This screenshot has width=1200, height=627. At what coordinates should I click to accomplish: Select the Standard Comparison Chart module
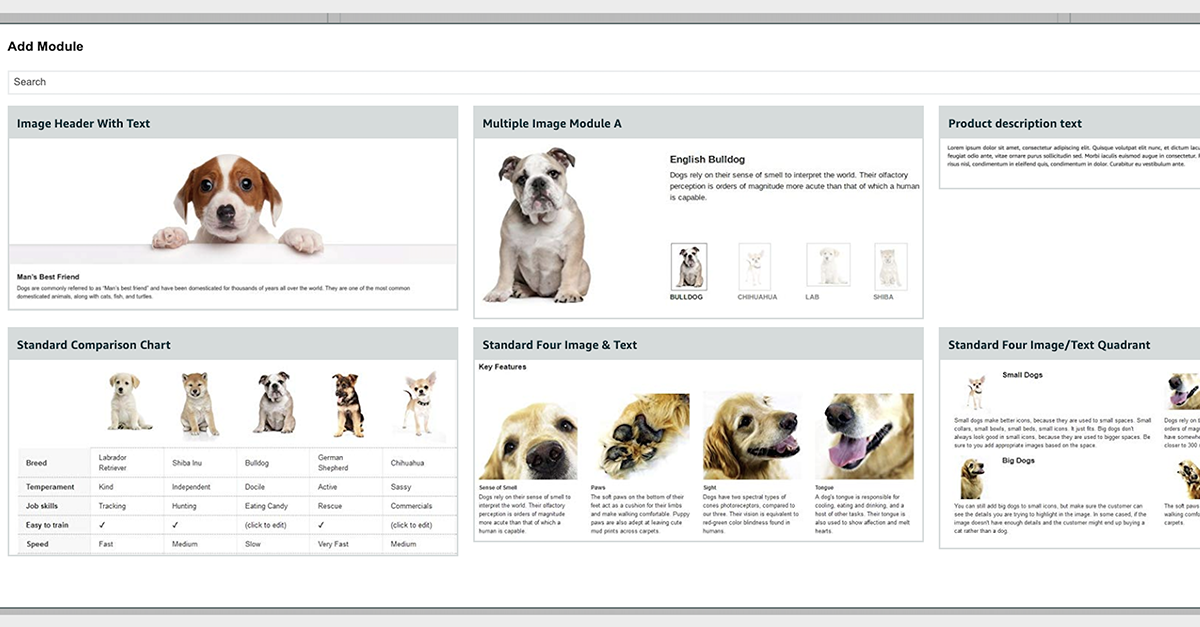[94, 345]
